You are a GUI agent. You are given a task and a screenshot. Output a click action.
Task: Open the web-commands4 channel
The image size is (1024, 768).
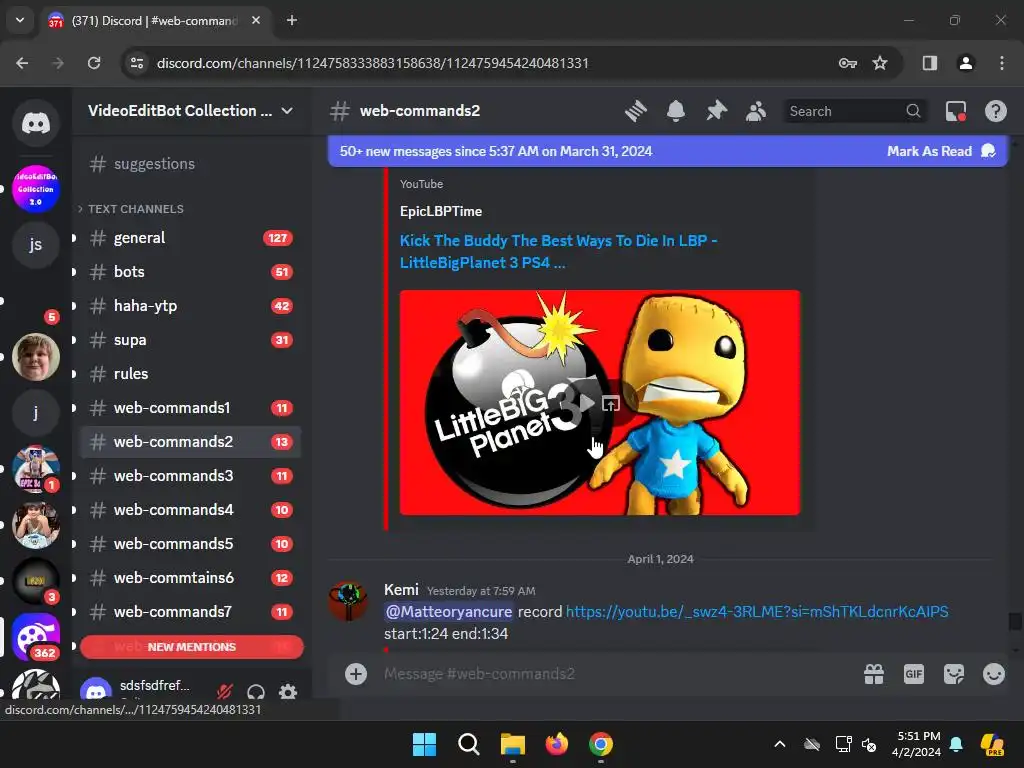pos(191,509)
